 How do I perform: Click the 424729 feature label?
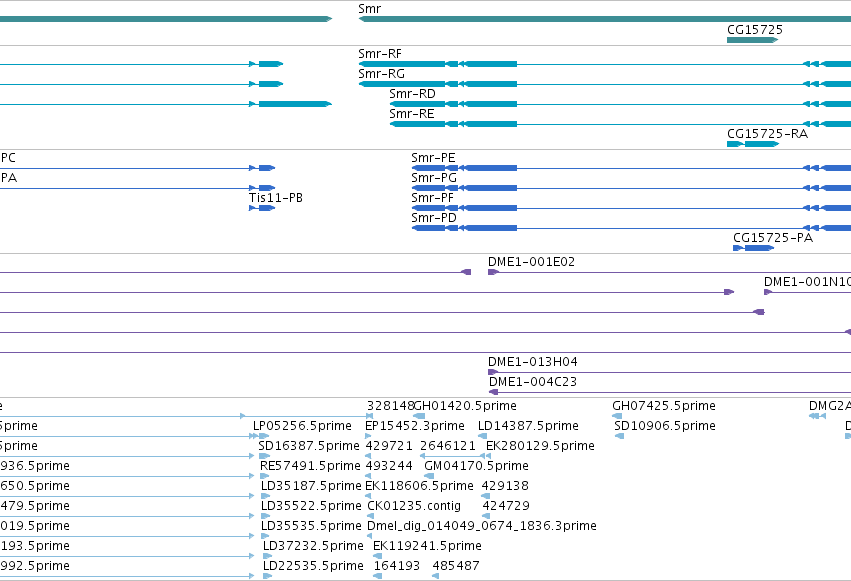(x=506, y=506)
